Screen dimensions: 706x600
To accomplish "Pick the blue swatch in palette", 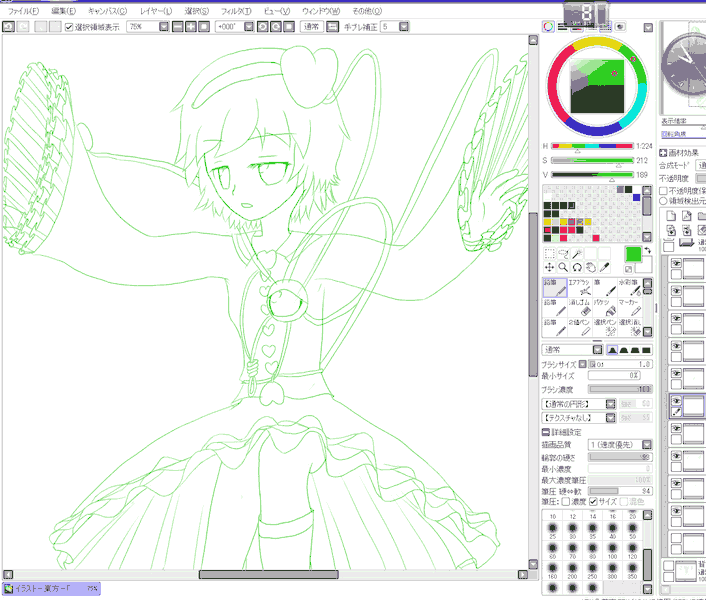I will (636, 197).
